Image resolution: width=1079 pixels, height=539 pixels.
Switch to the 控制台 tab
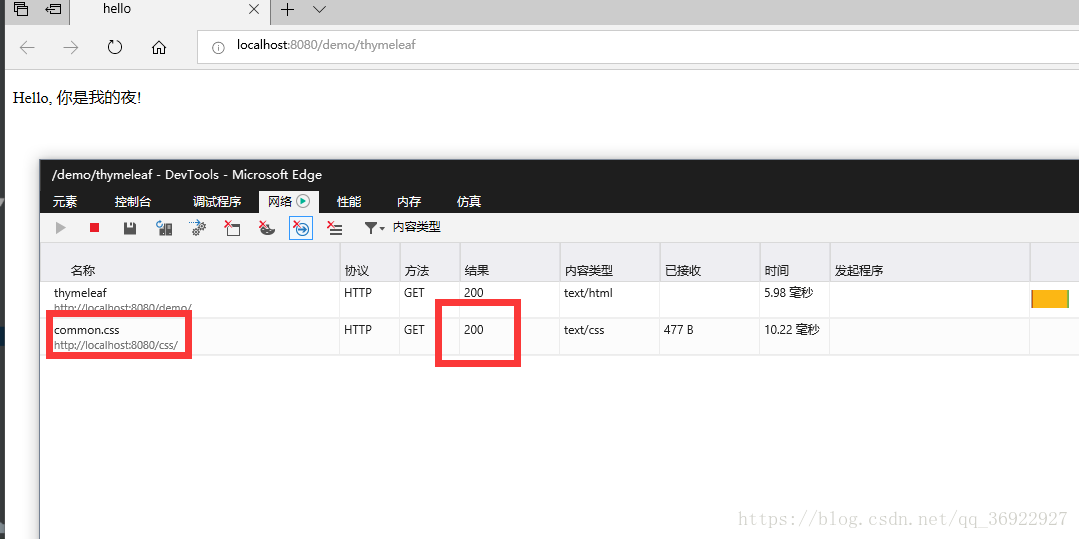pos(133,202)
